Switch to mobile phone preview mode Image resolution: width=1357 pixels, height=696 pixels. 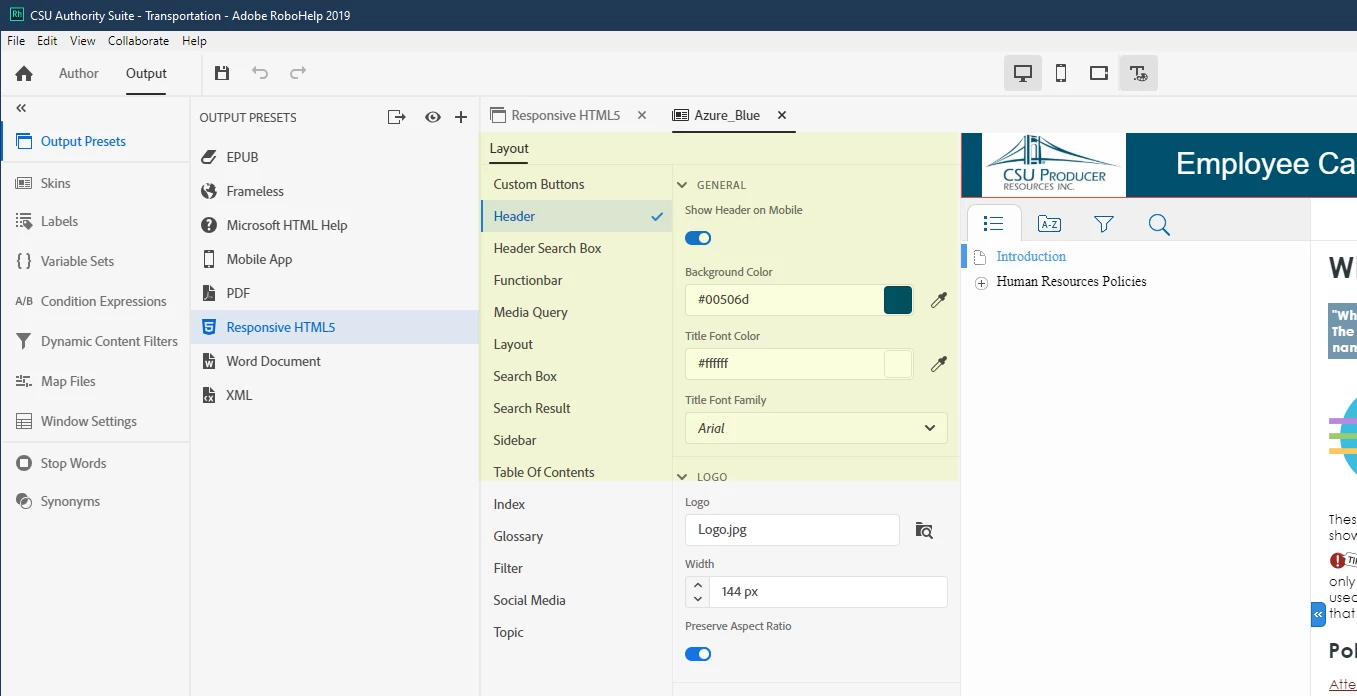point(1061,73)
